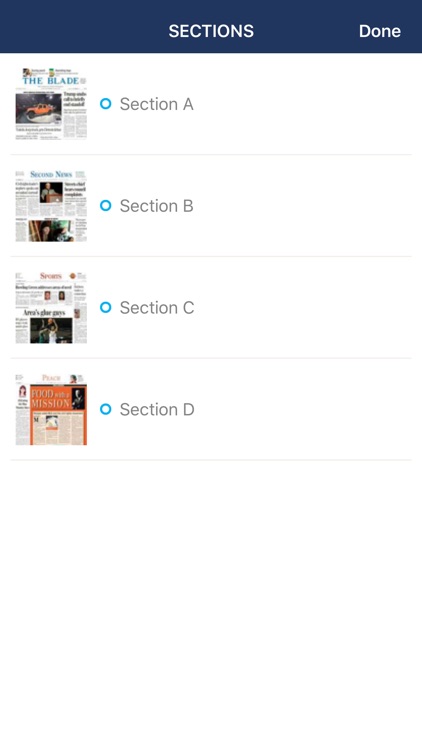This screenshot has width=422, height=750.
Task: Tap the Done button in header
Action: (x=379, y=31)
